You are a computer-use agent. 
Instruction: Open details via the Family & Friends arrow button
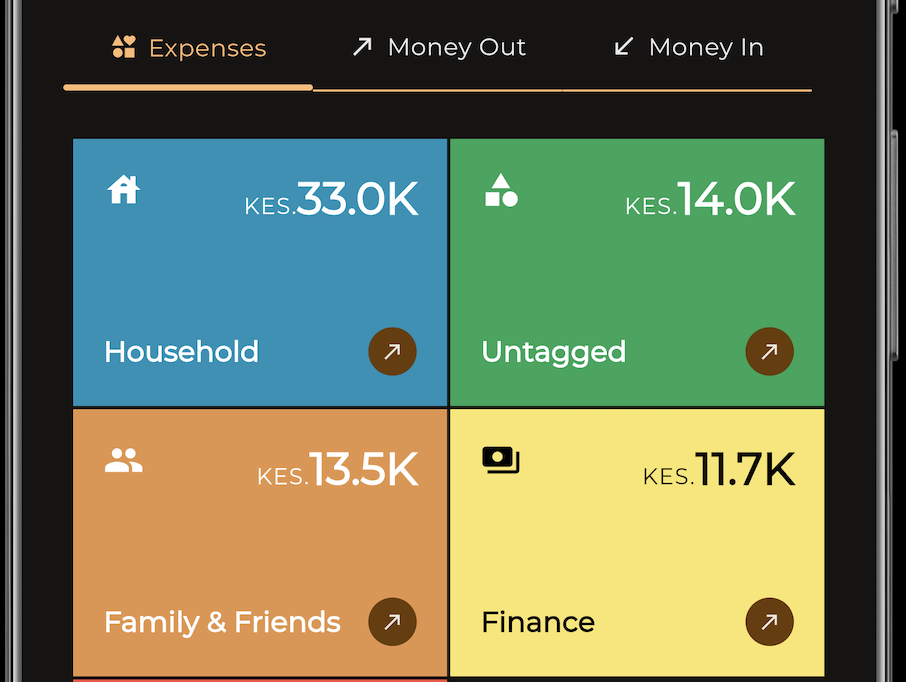392,621
